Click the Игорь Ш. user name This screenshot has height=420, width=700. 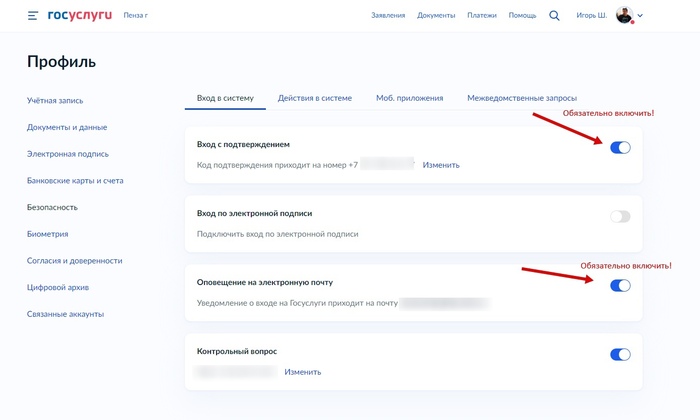592,15
